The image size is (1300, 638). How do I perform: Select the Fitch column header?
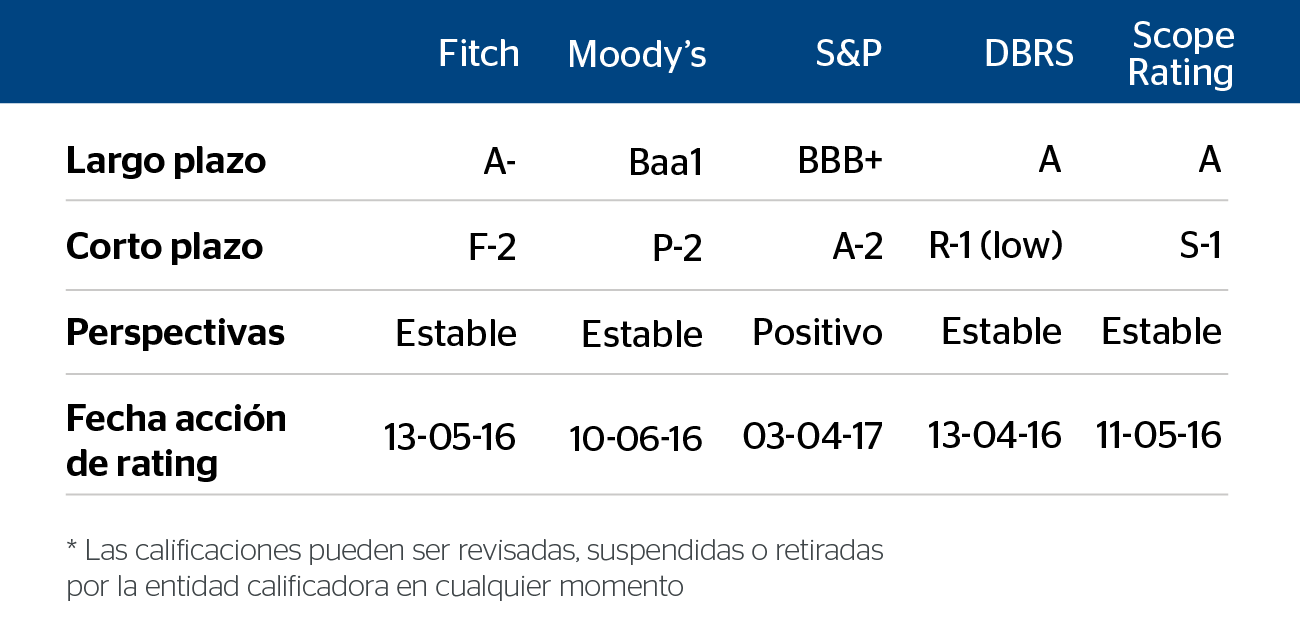pyautogui.click(x=479, y=53)
